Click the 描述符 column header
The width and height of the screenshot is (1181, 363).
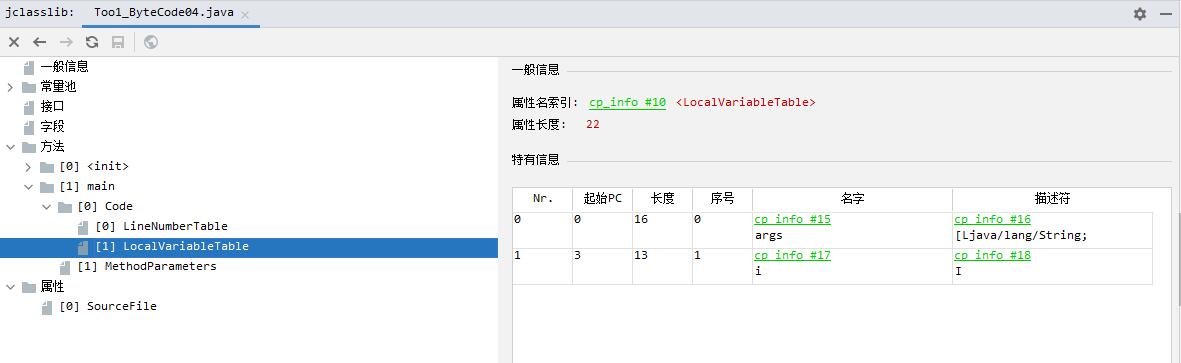coord(1053,199)
